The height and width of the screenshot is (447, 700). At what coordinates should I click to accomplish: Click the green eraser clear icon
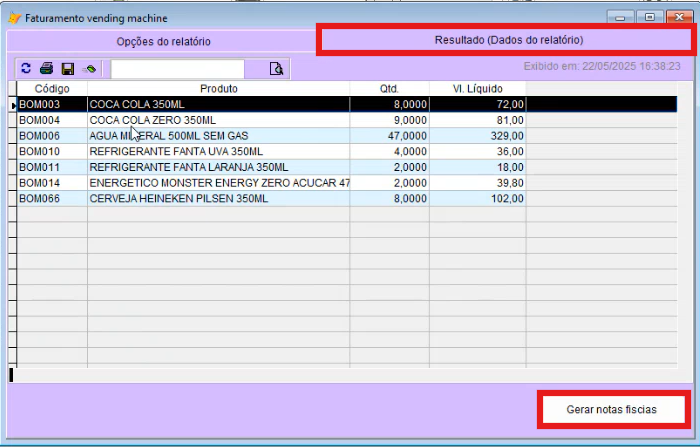[x=90, y=69]
